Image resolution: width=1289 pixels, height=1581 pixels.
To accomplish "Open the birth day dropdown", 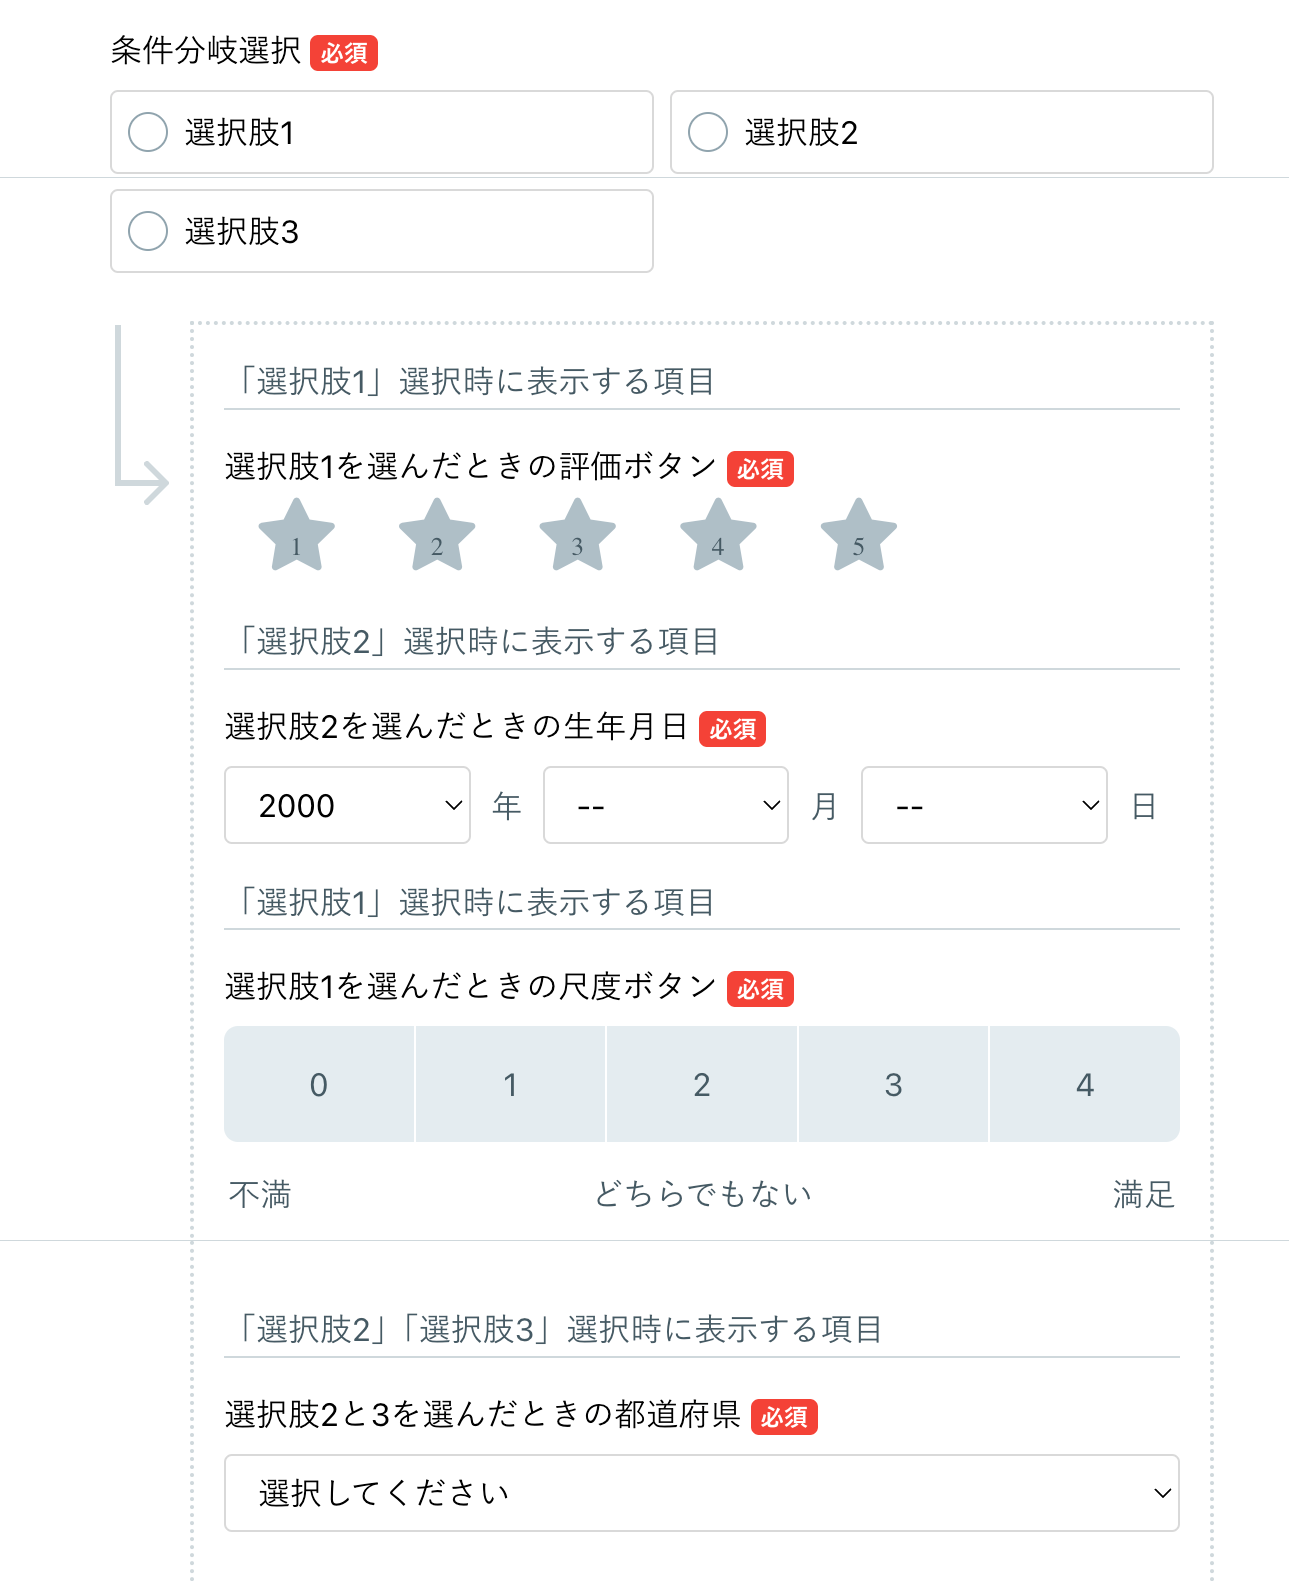I will coord(984,805).
